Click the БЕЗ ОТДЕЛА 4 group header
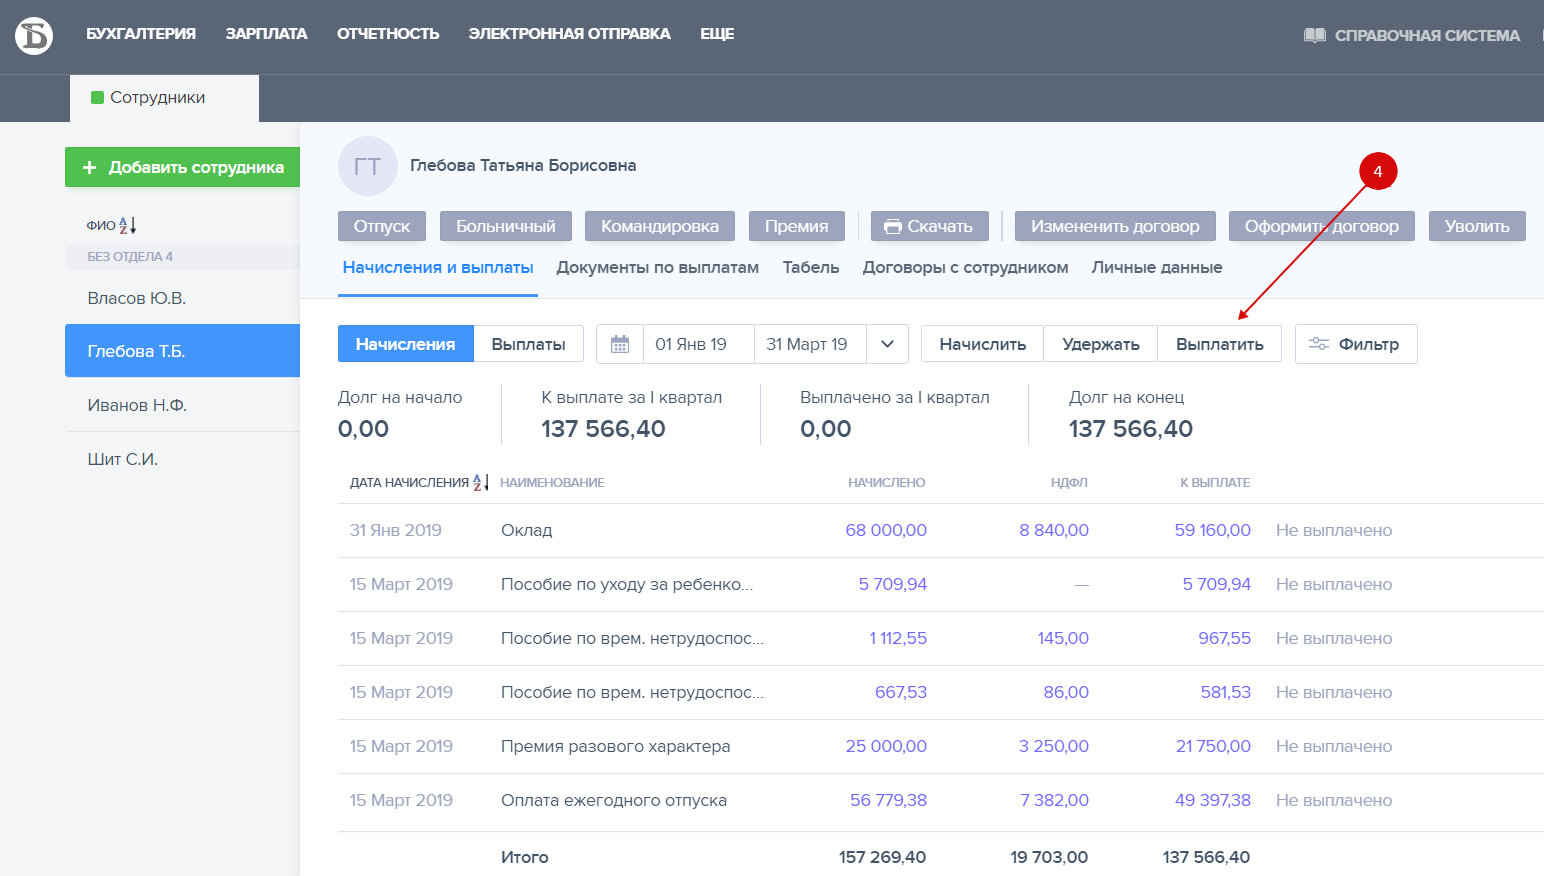 [x=182, y=257]
